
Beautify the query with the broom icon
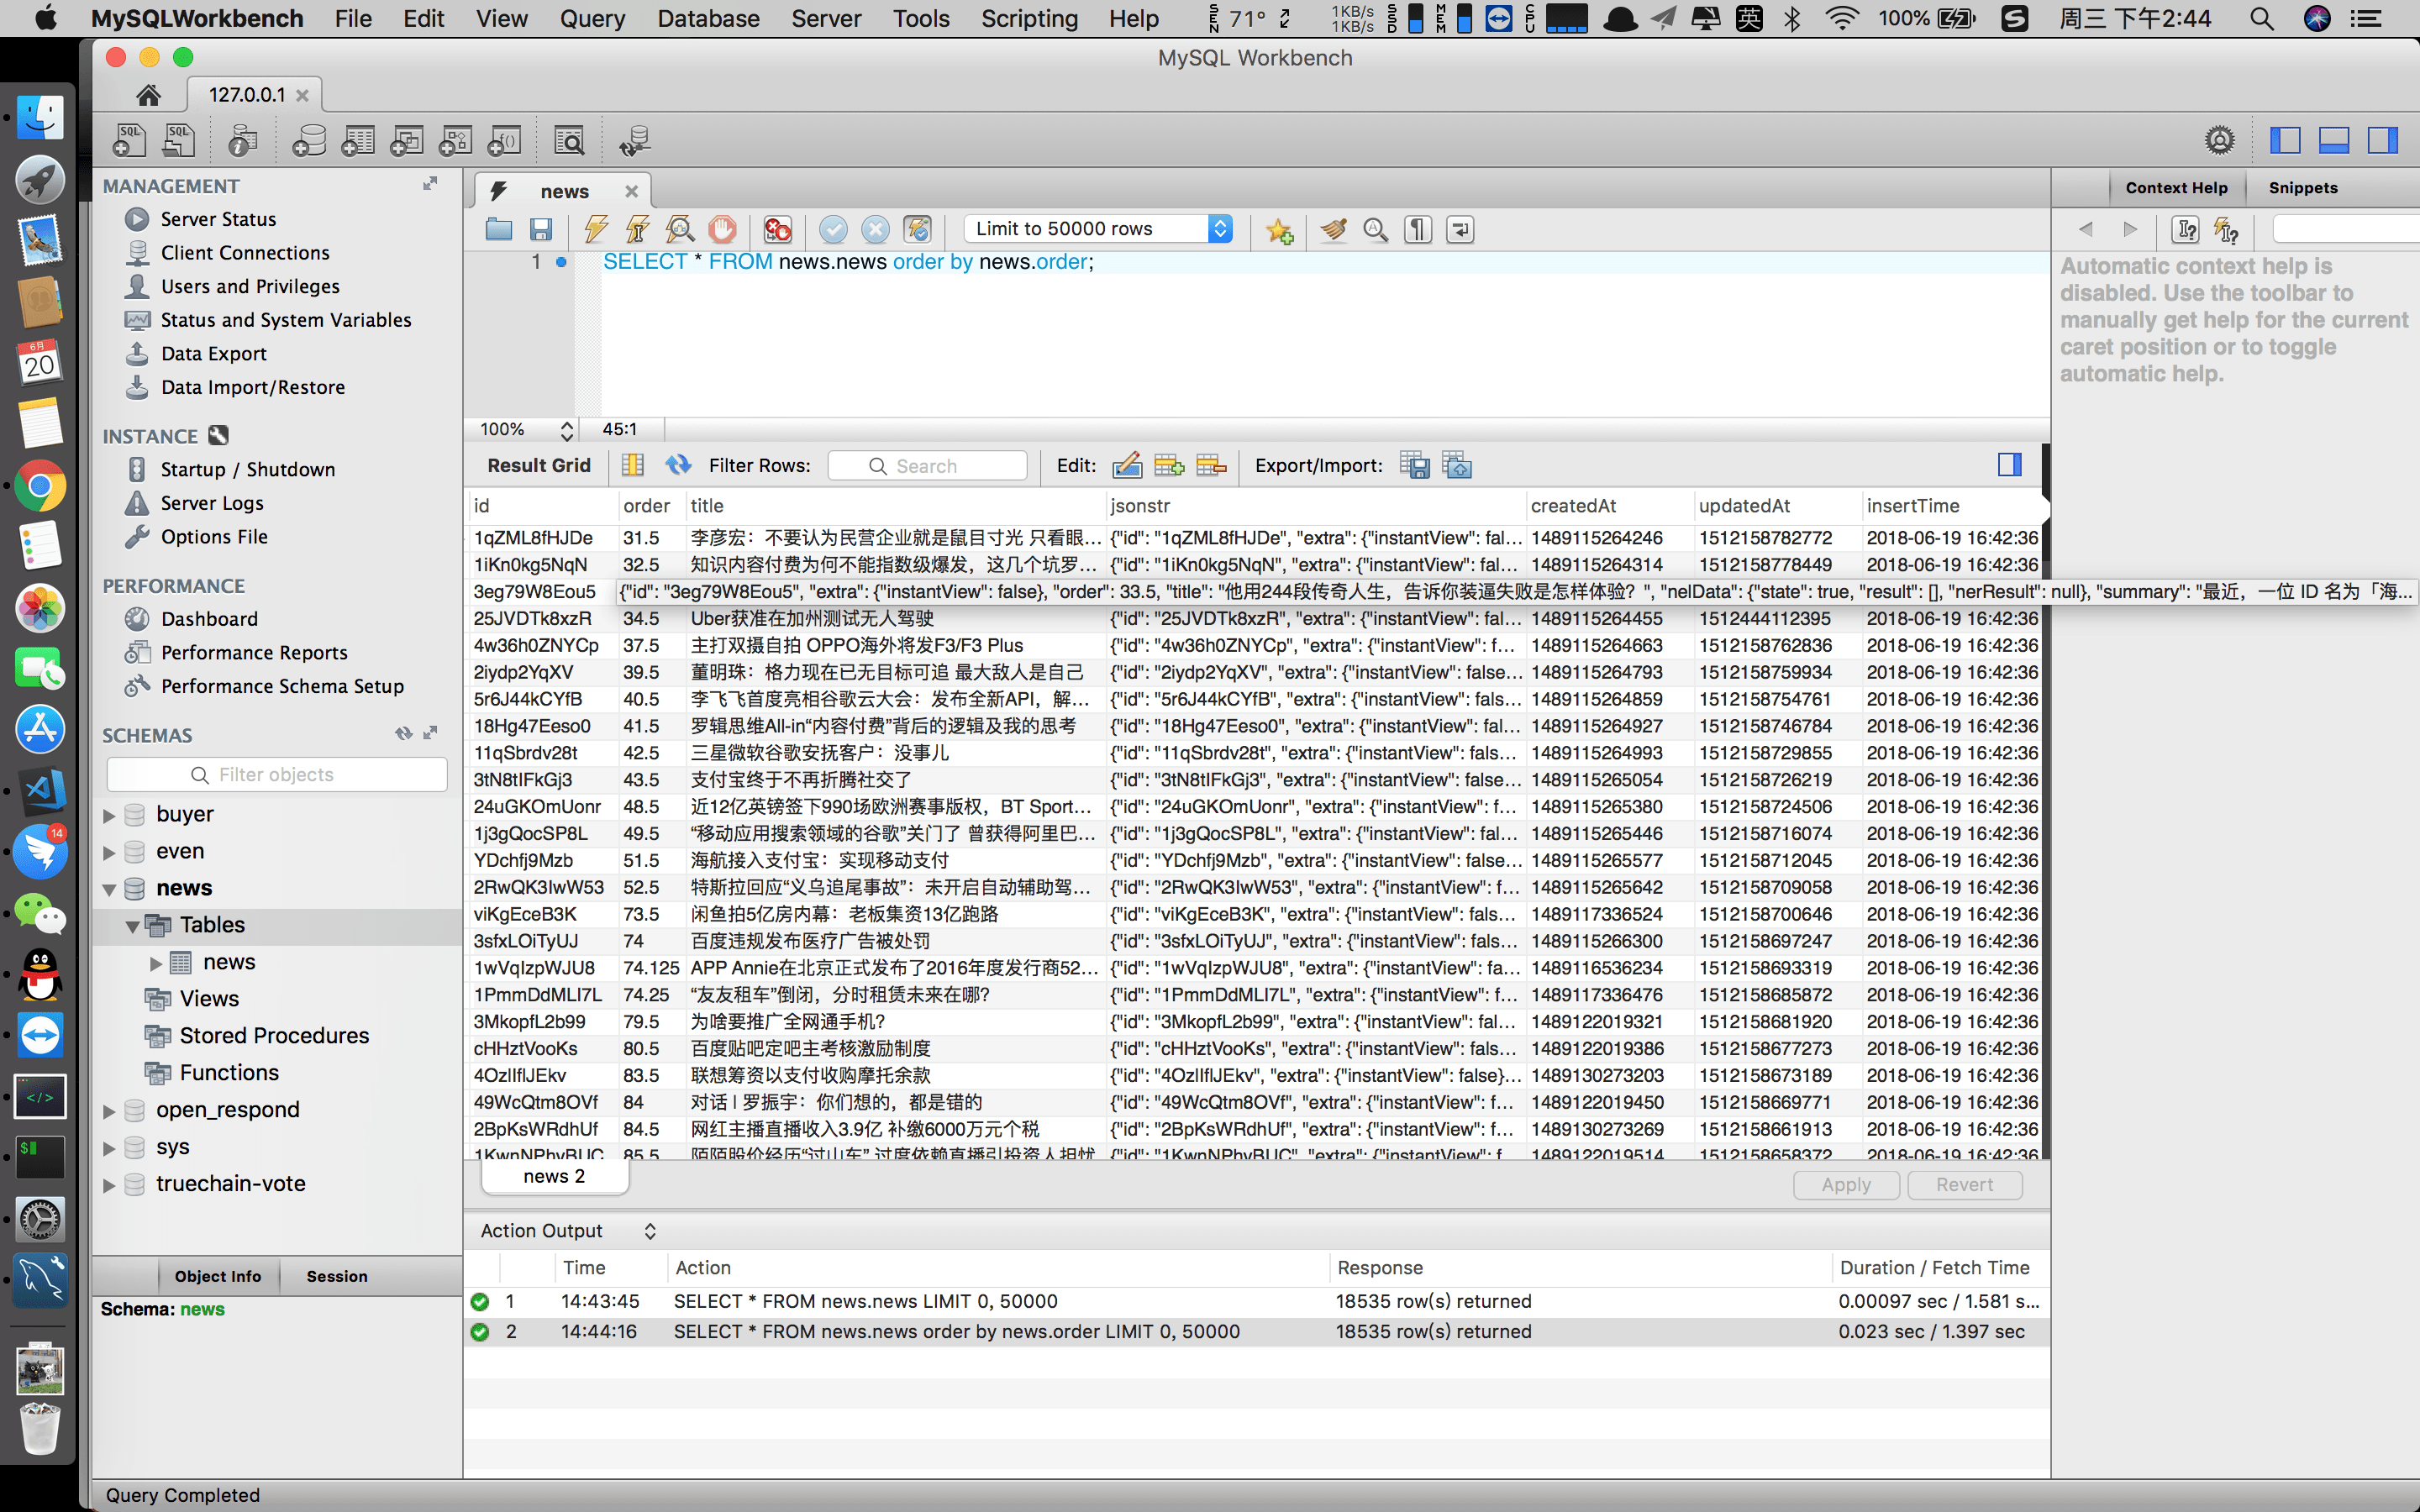[1333, 230]
